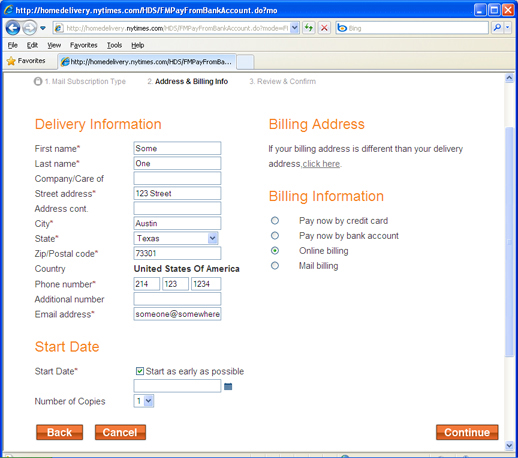Viewport: 518px width, 458px height.
Task: Expand the address bar history dropdown
Action: coord(295,28)
